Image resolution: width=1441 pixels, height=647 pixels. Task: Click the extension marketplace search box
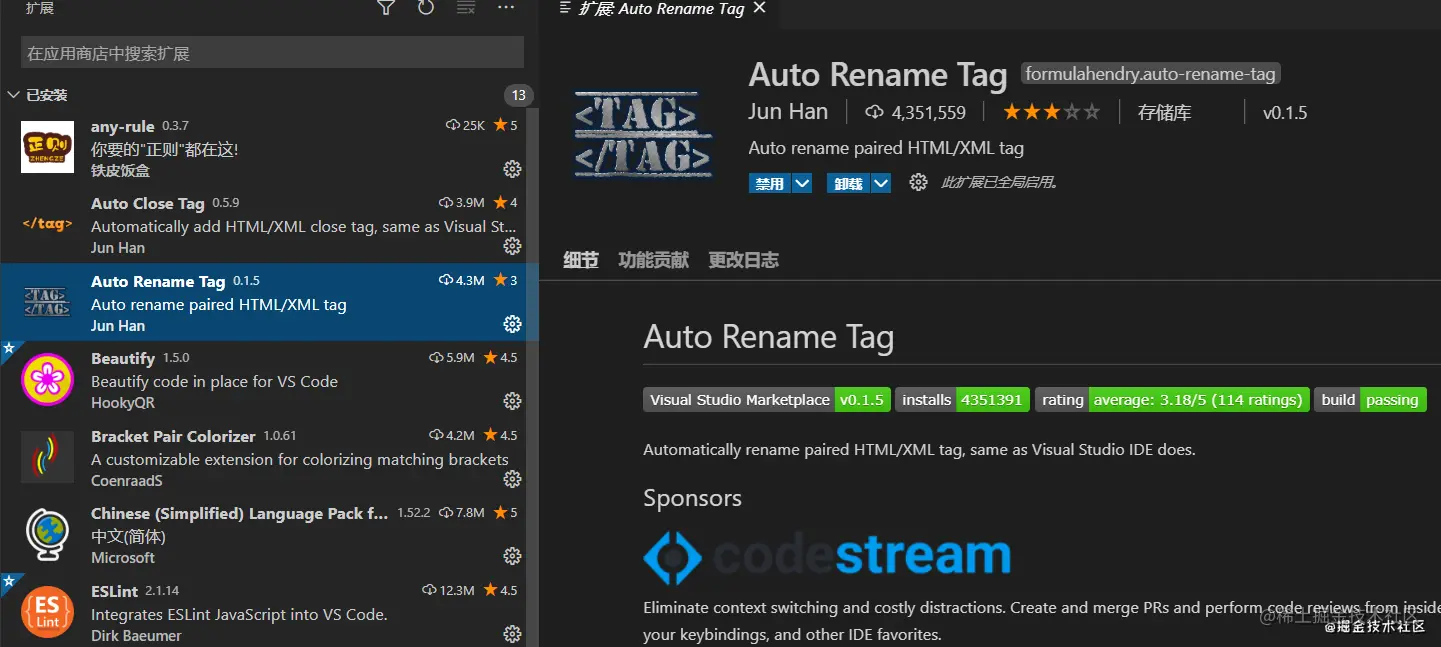click(272, 53)
